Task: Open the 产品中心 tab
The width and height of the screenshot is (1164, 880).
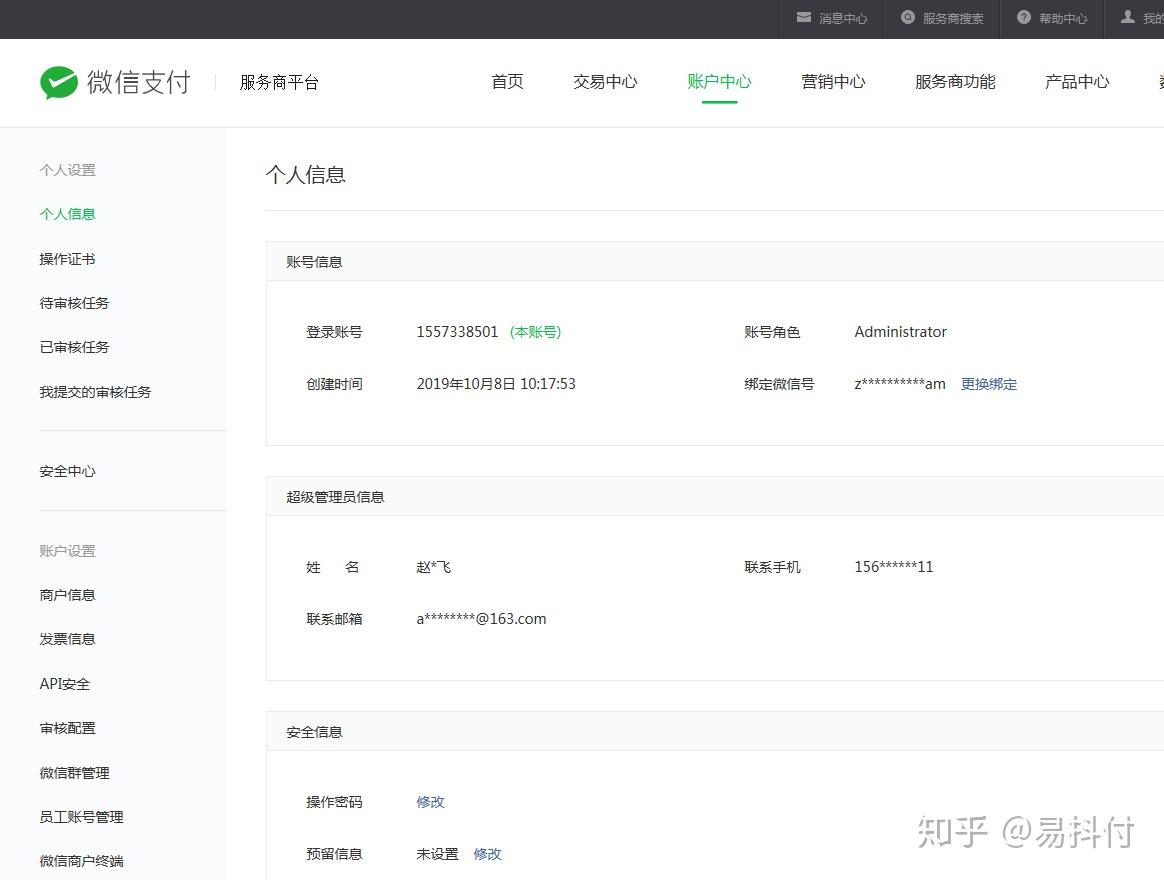Action: 1076,82
